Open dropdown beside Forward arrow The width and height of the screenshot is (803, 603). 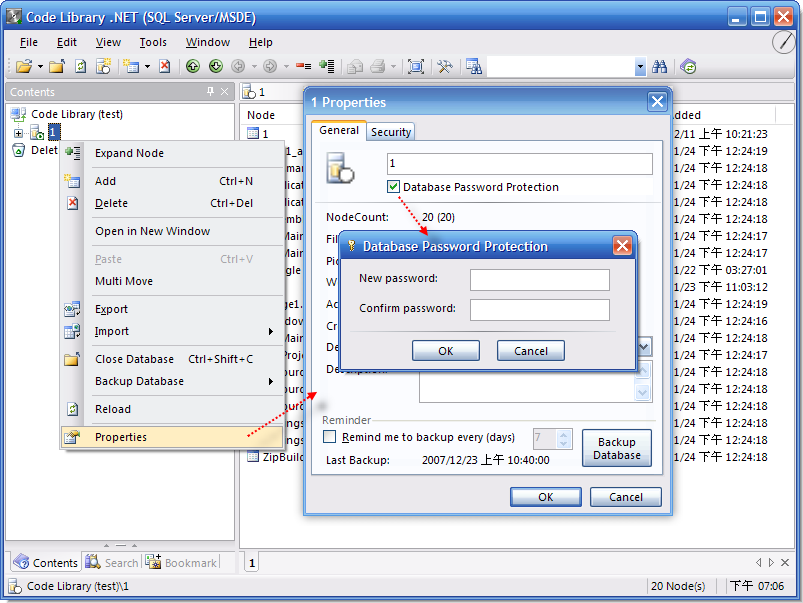tap(286, 66)
